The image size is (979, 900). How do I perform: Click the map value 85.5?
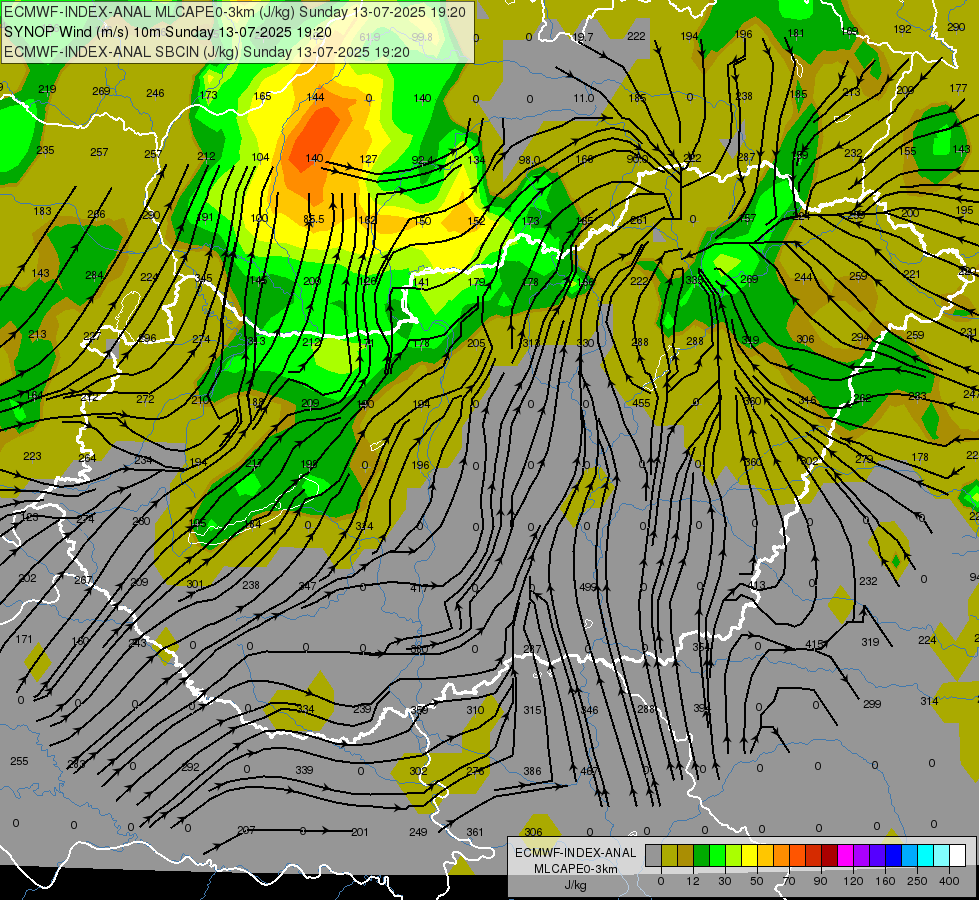313,219
